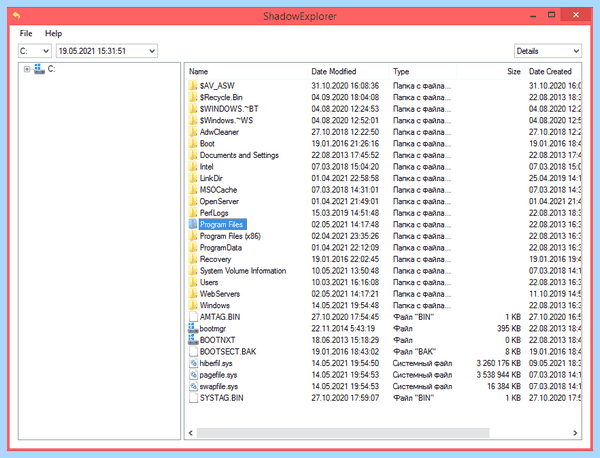Select the 'Windows' folder name

tap(215, 305)
